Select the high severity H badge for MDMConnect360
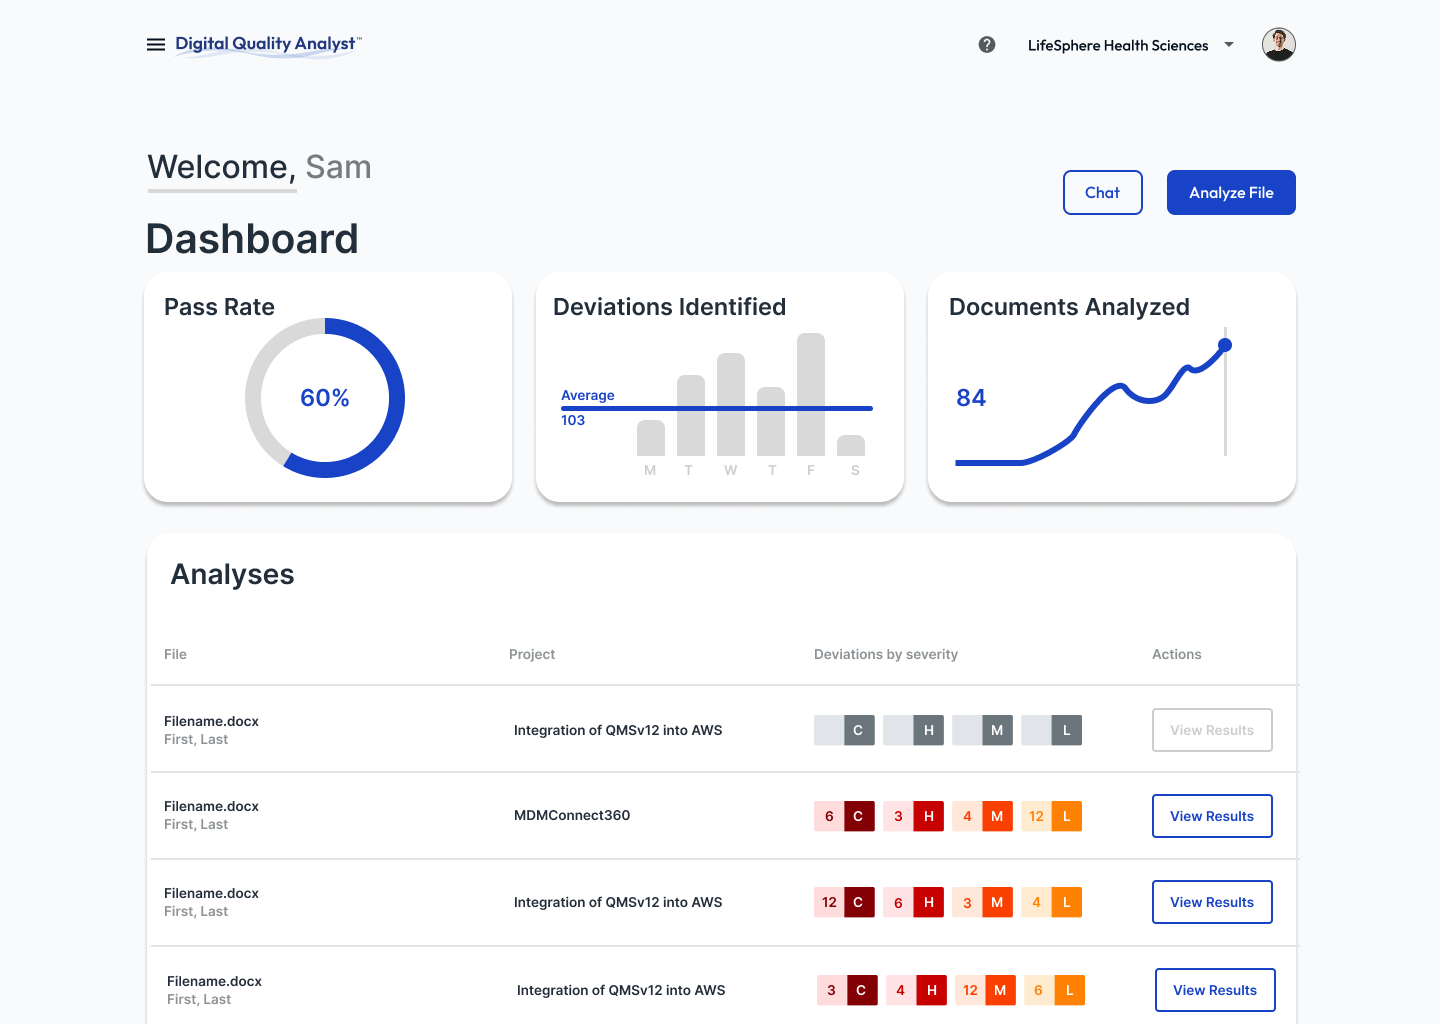This screenshot has width=1440, height=1024. tap(928, 816)
